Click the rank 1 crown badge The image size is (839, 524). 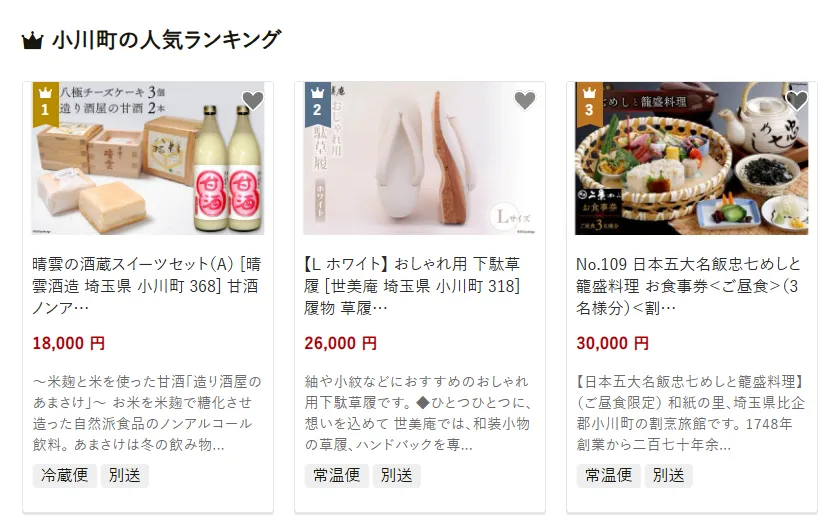click(x=45, y=103)
